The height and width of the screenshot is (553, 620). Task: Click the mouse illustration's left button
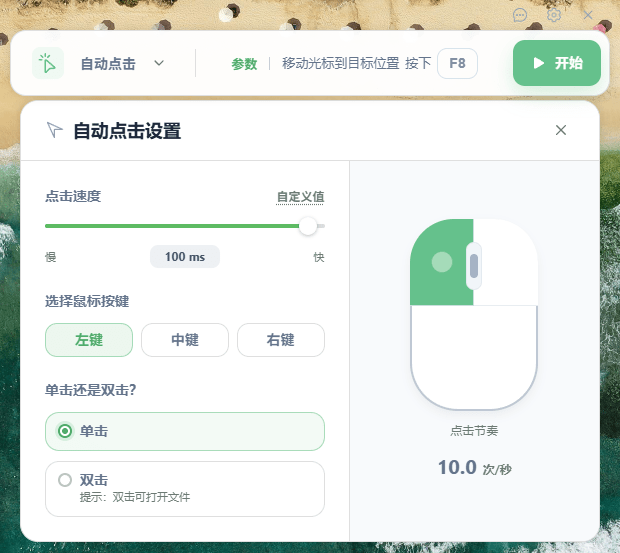(x=441, y=262)
